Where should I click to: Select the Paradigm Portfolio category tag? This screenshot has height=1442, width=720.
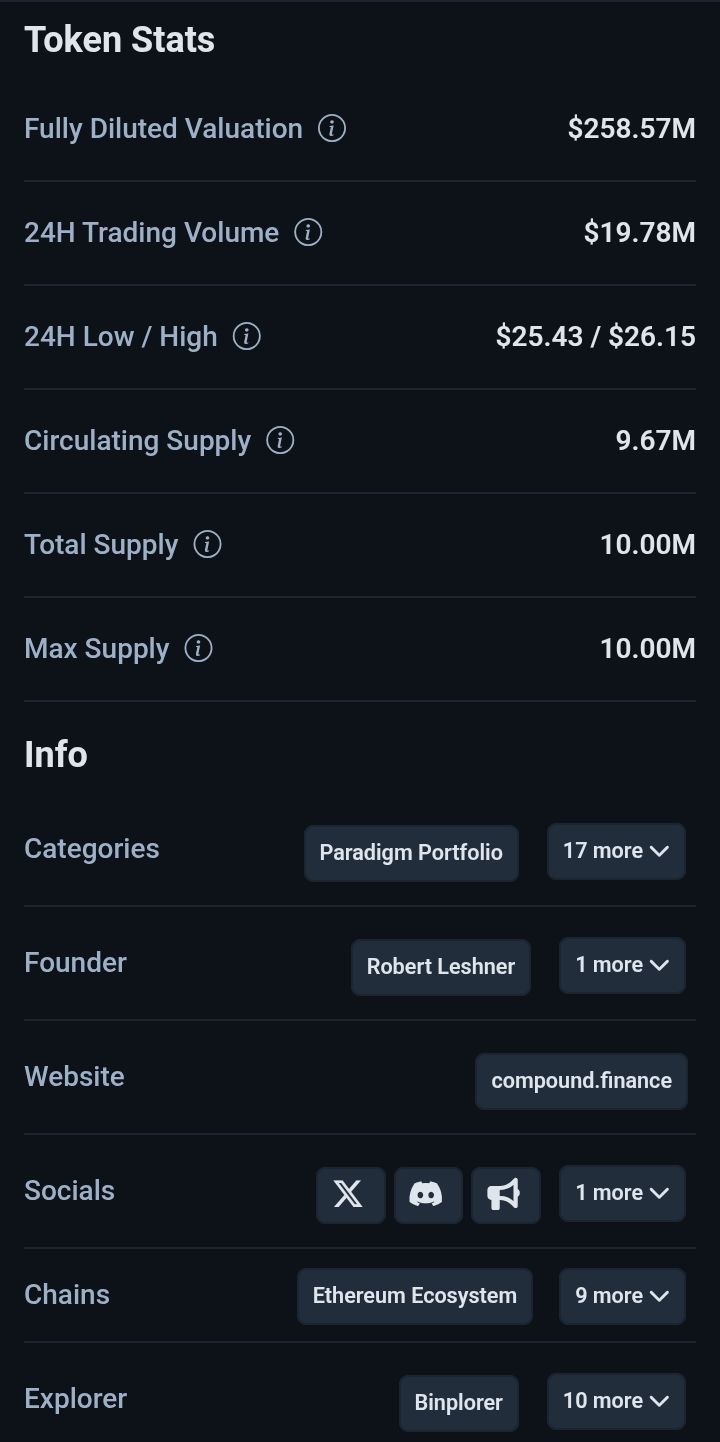[x=411, y=853]
